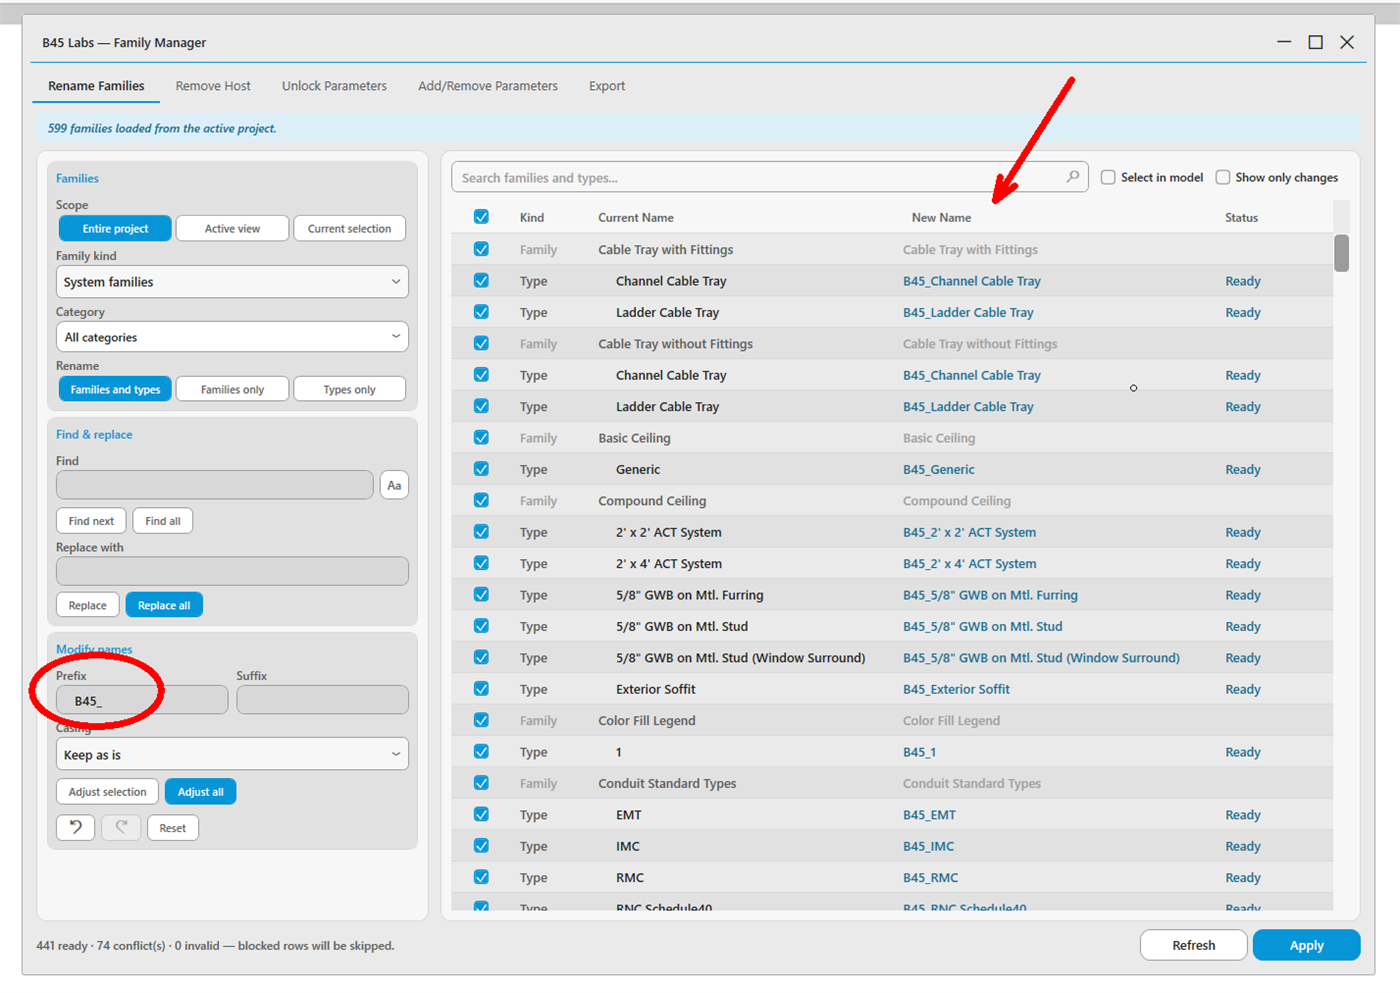Uncheck the Cable Tray with Fittings family row
The width and height of the screenshot is (1400, 993).
(x=481, y=249)
